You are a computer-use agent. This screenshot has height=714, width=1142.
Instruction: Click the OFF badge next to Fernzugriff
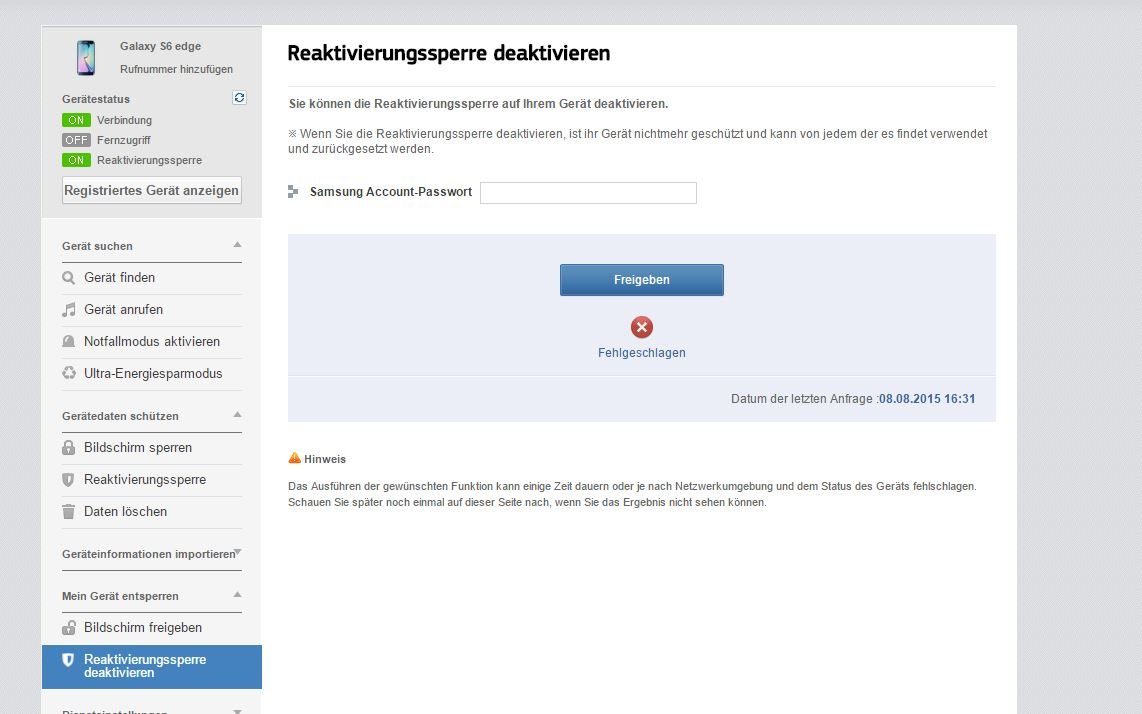(76, 140)
